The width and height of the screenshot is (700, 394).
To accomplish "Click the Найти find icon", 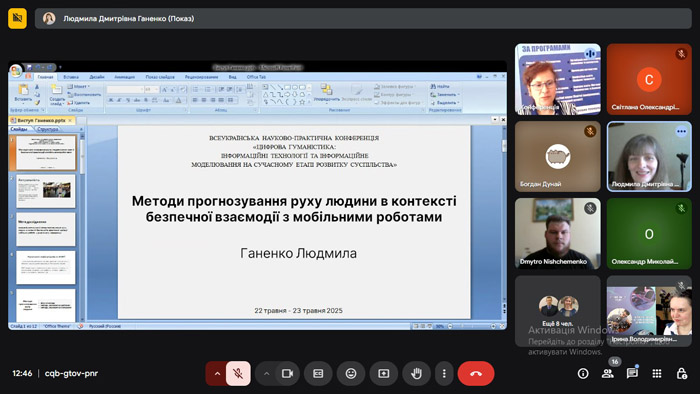I will click(x=440, y=86).
